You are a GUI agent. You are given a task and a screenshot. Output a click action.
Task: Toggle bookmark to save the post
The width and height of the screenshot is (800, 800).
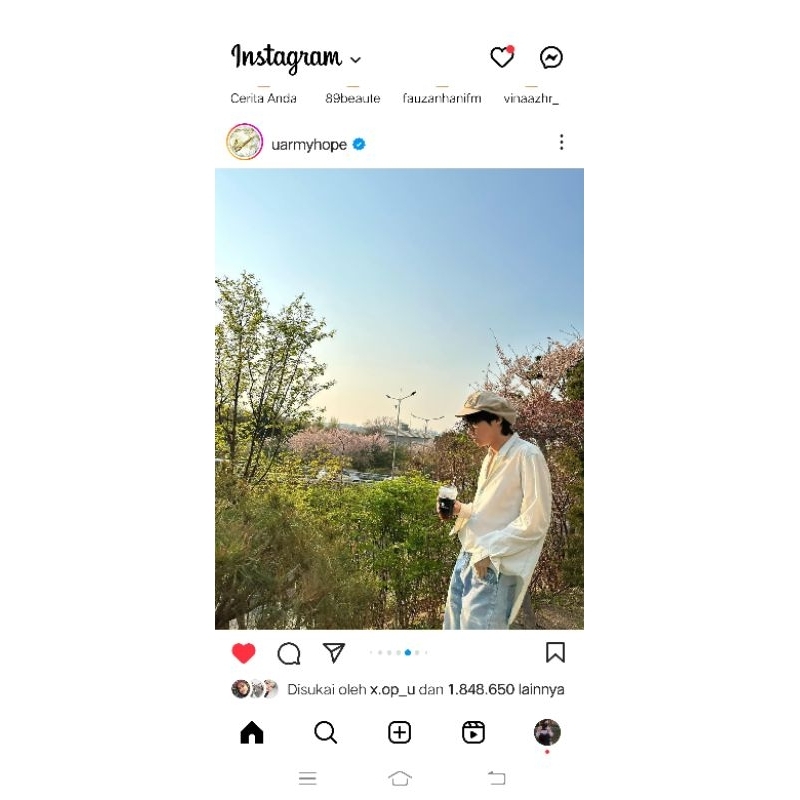point(555,653)
